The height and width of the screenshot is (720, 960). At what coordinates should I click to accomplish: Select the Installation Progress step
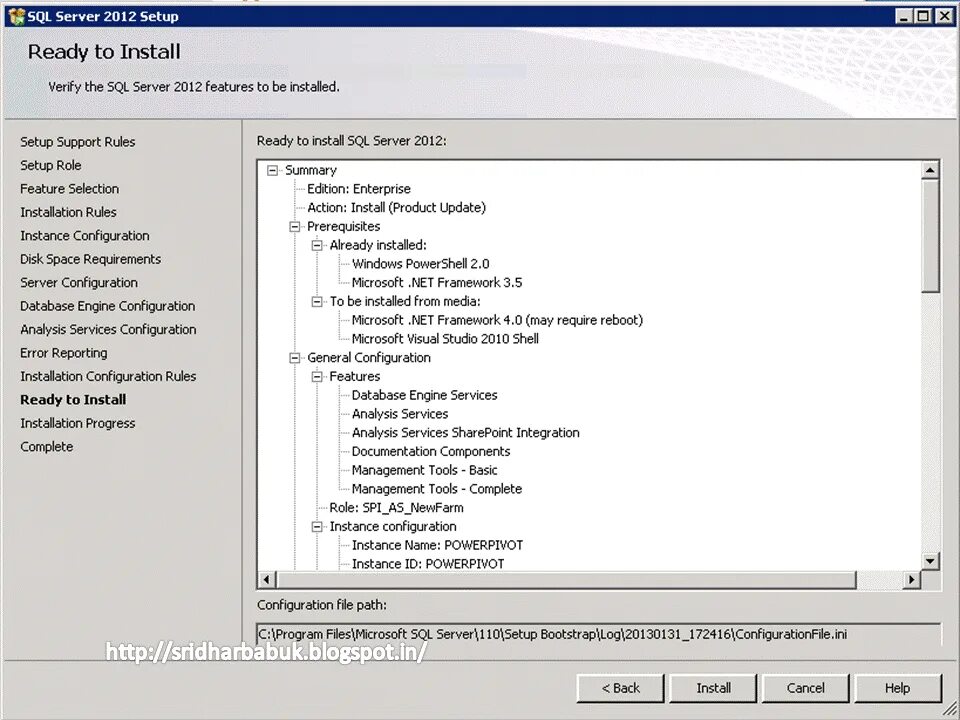pyautogui.click(x=78, y=423)
